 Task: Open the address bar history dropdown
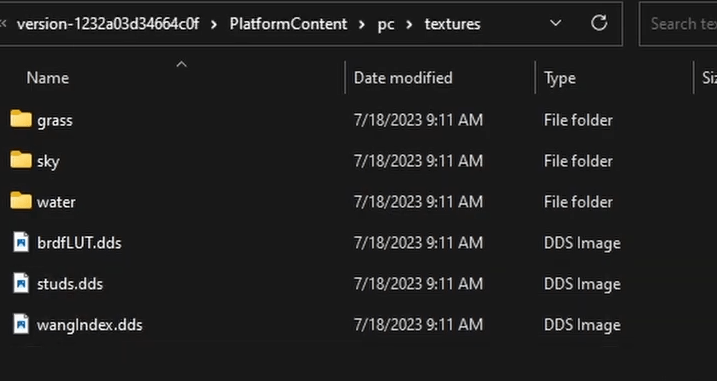click(x=556, y=23)
